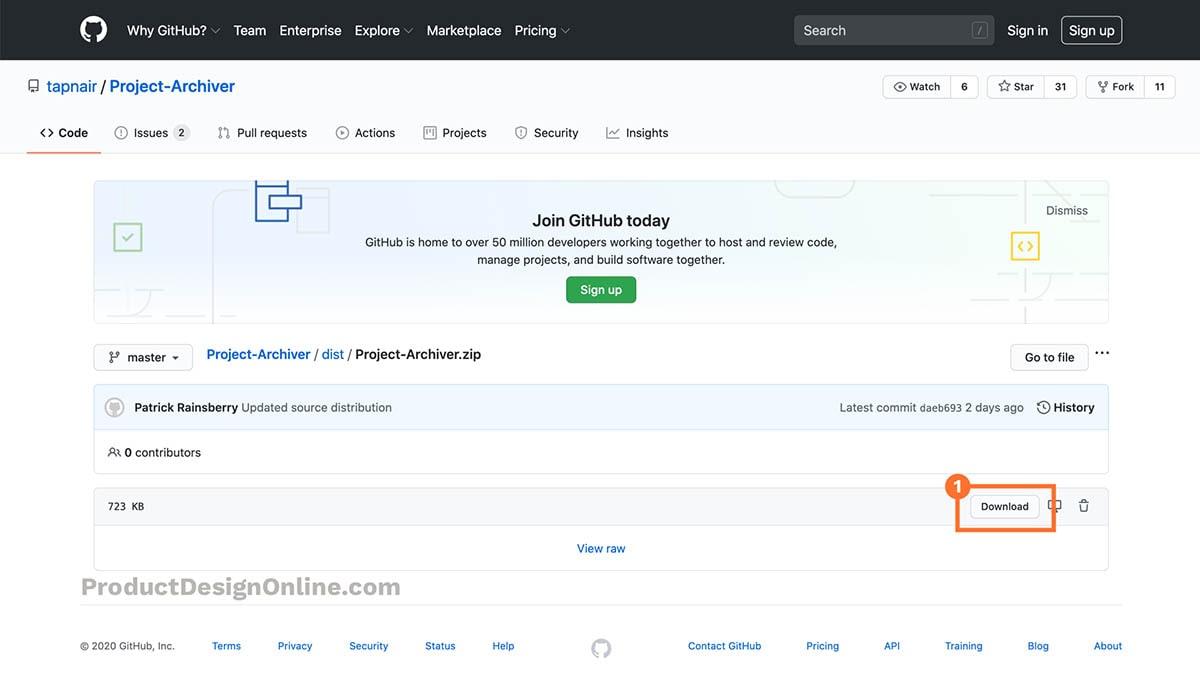The image size is (1200, 675).
Task: Select the 723 KB file size text
Action: click(x=126, y=507)
